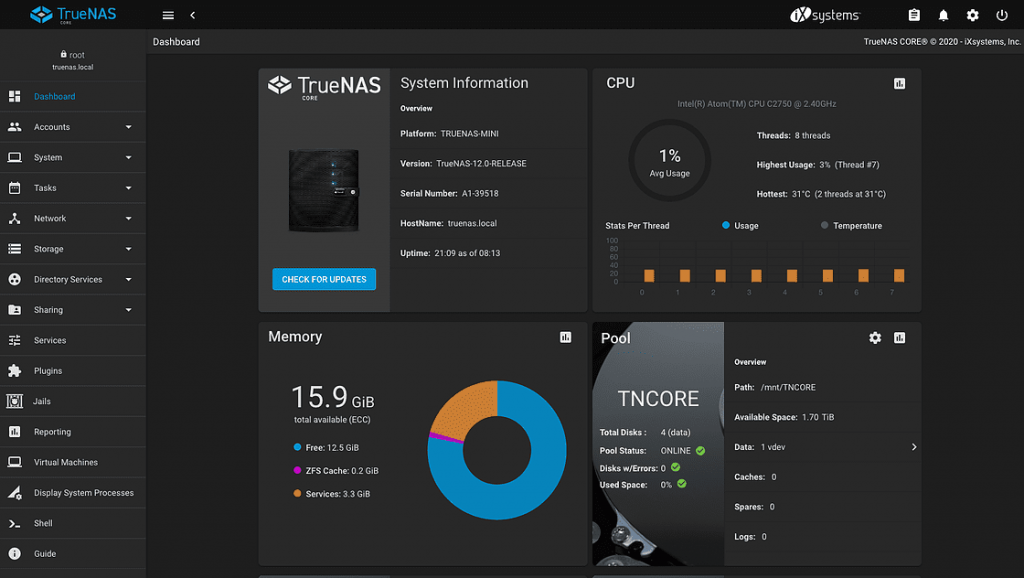Viewport: 1024px width, 578px height.
Task: Open the task manager clipboard icon
Action: tap(914, 15)
